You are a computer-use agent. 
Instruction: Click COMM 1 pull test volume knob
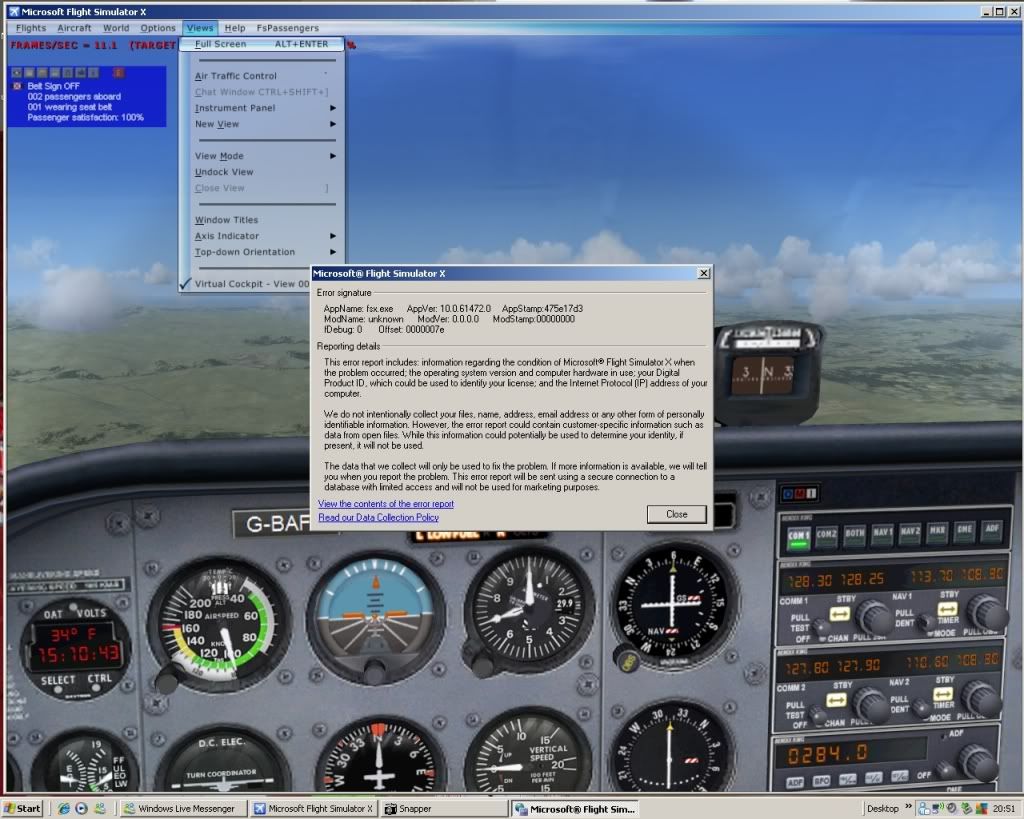click(x=822, y=630)
